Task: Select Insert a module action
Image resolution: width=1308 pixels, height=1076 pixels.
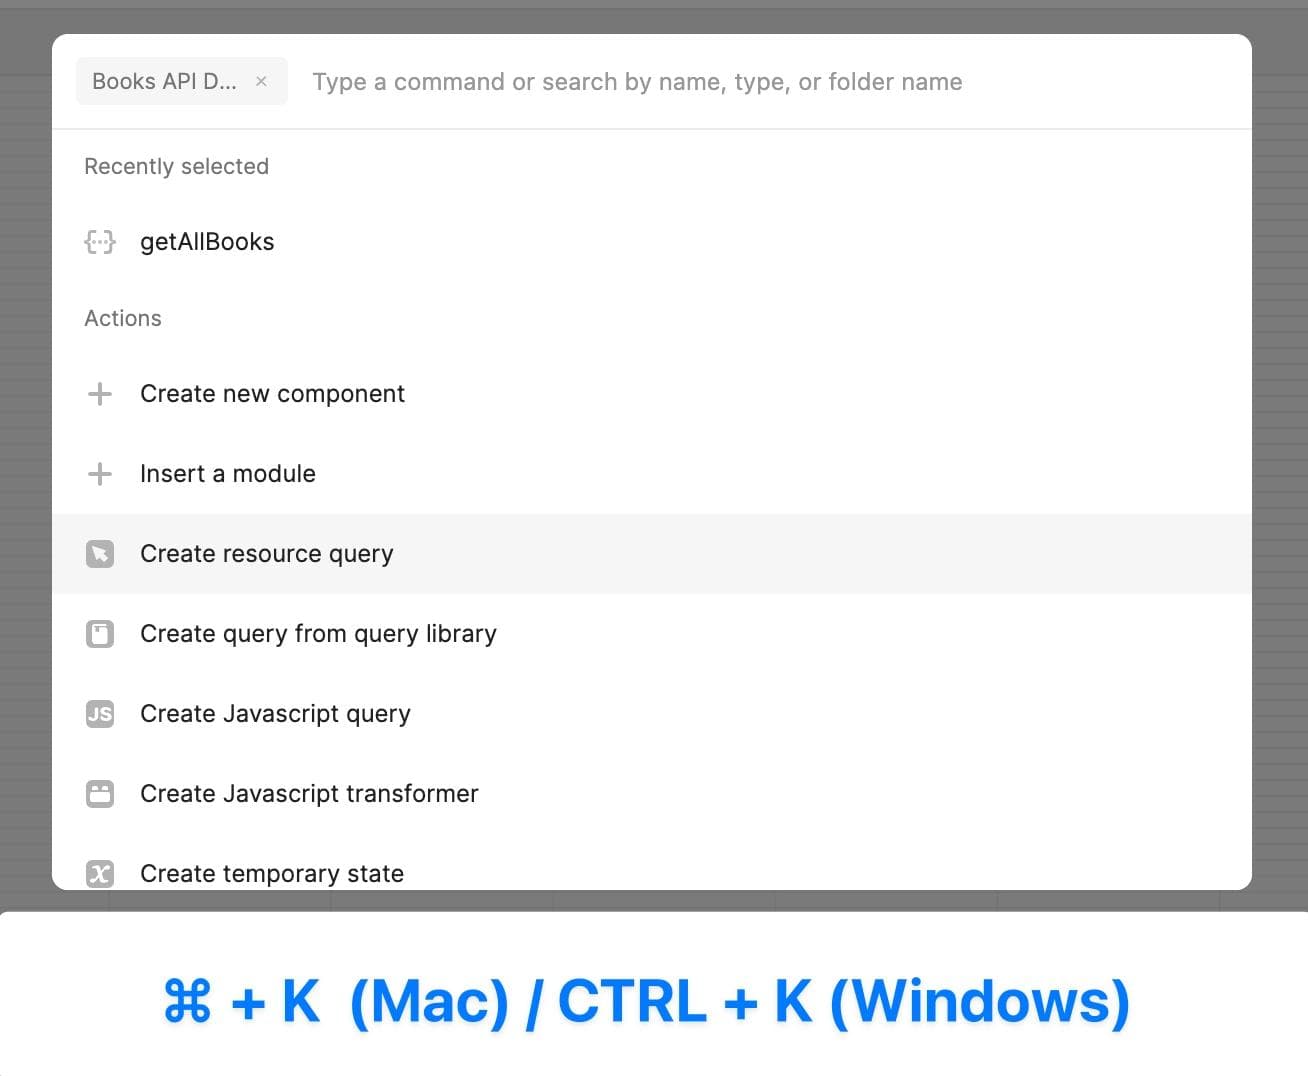Action: 228,474
